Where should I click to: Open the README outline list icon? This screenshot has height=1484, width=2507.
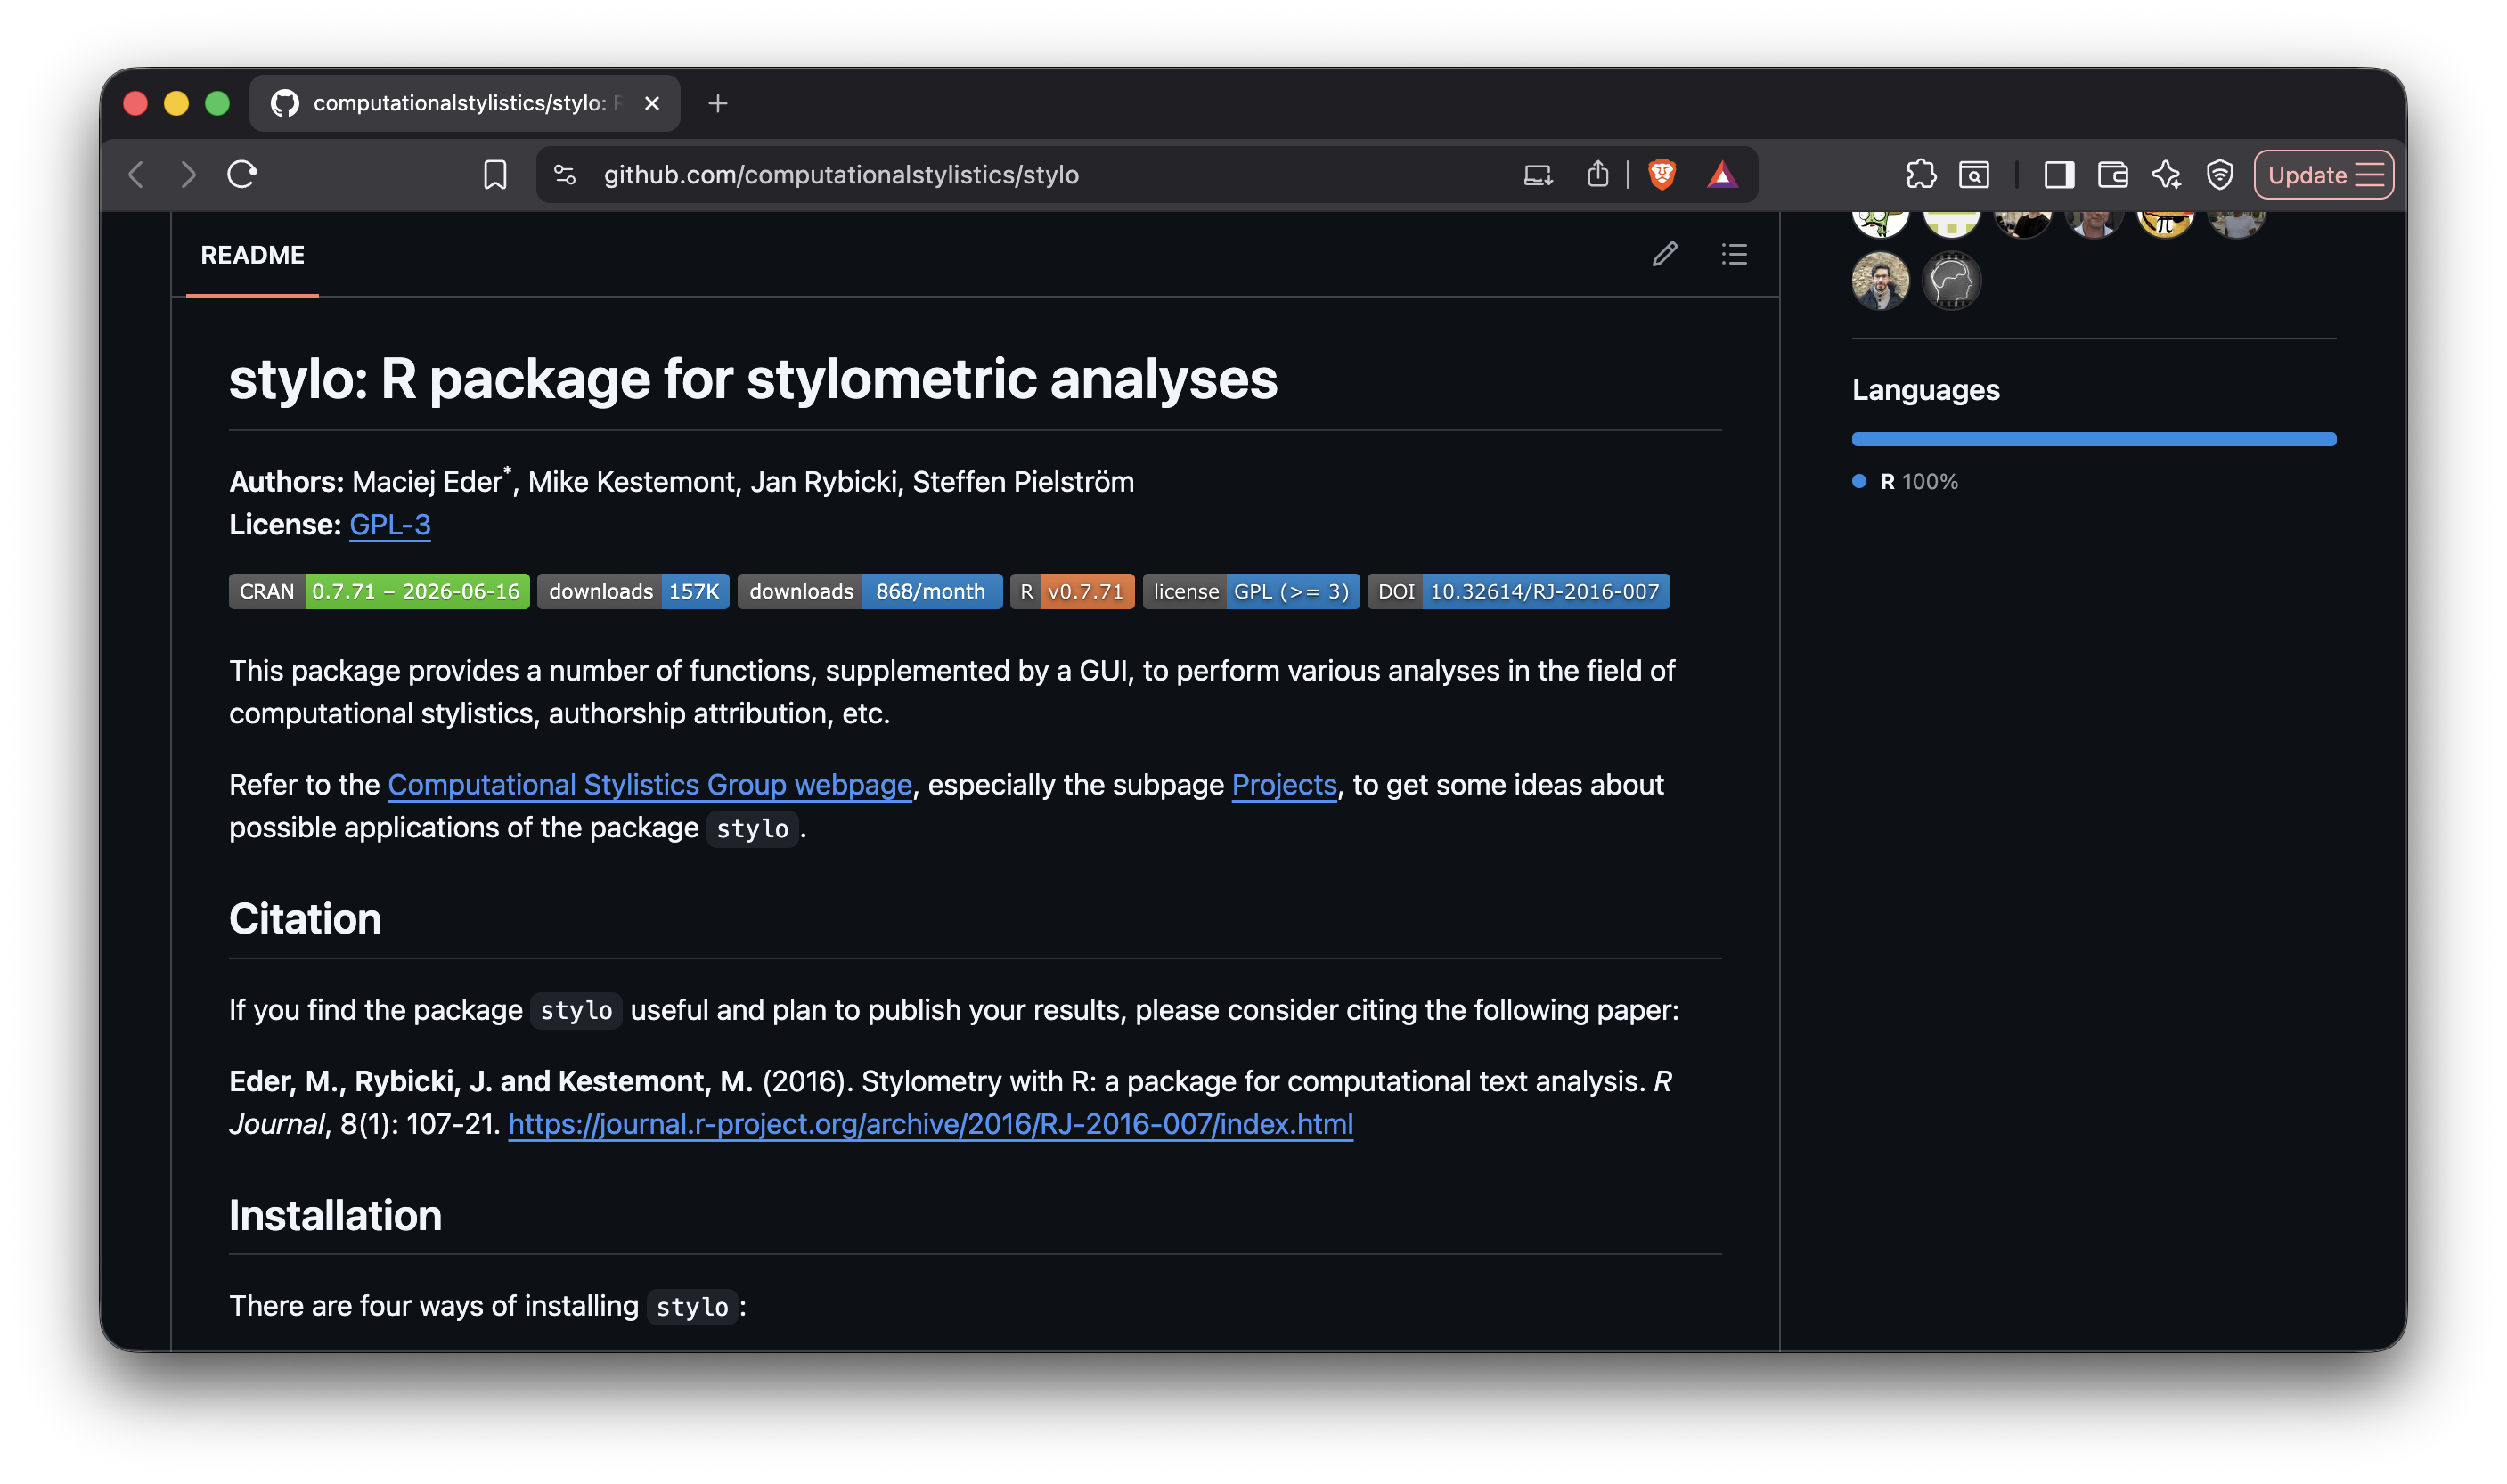tap(1735, 254)
